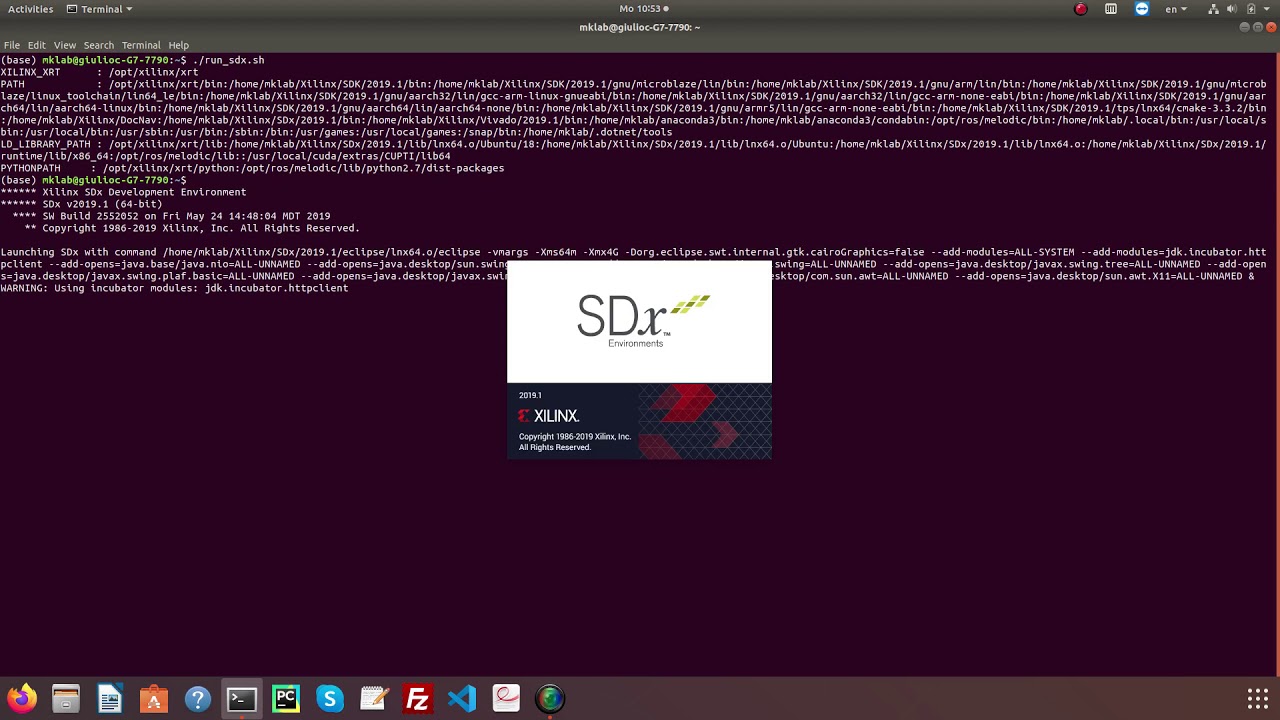This screenshot has height=720, width=1280.
Task: Open the Terminal menu in menu bar
Action: click(x=141, y=45)
